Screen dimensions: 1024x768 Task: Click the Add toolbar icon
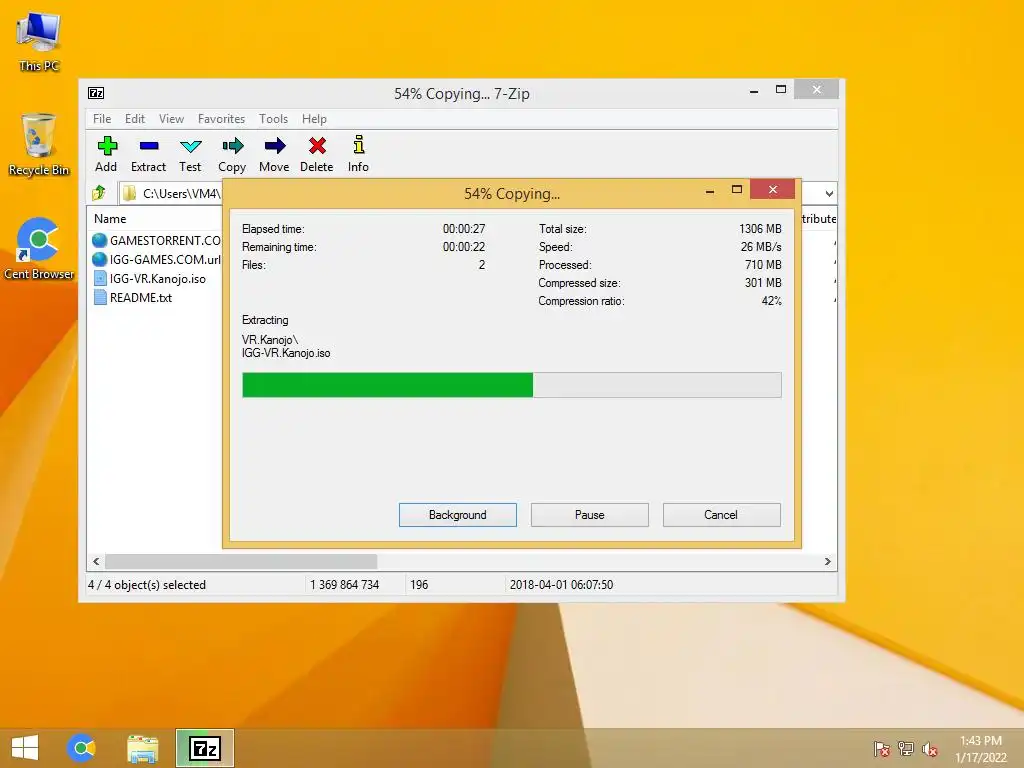pos(106,146)
